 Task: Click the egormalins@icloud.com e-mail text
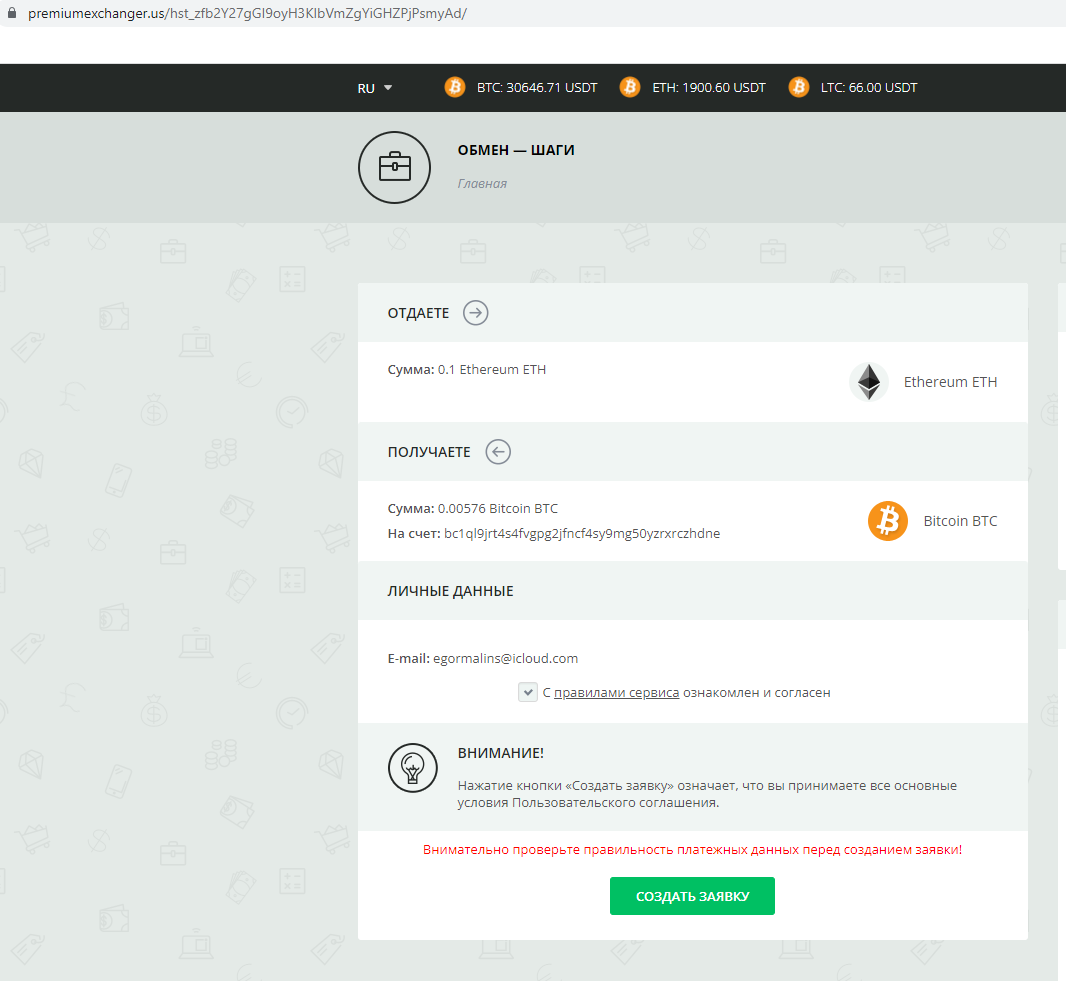pyautogui.click(x=506, y=659)
